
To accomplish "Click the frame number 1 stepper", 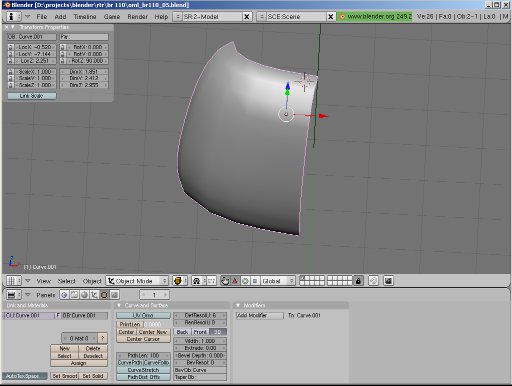I will click(x=154, y=295).
